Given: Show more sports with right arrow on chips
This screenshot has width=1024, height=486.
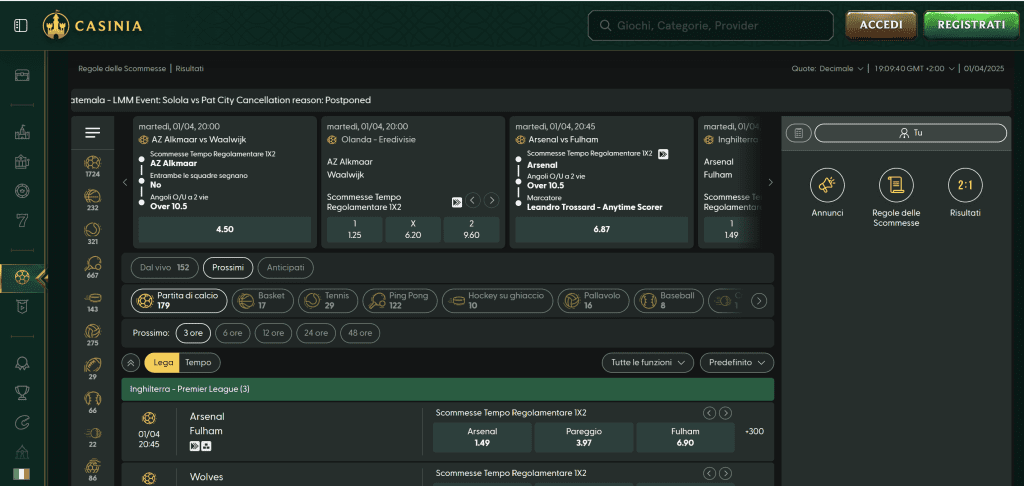Looking at the screenshot, I should (758, 301).
